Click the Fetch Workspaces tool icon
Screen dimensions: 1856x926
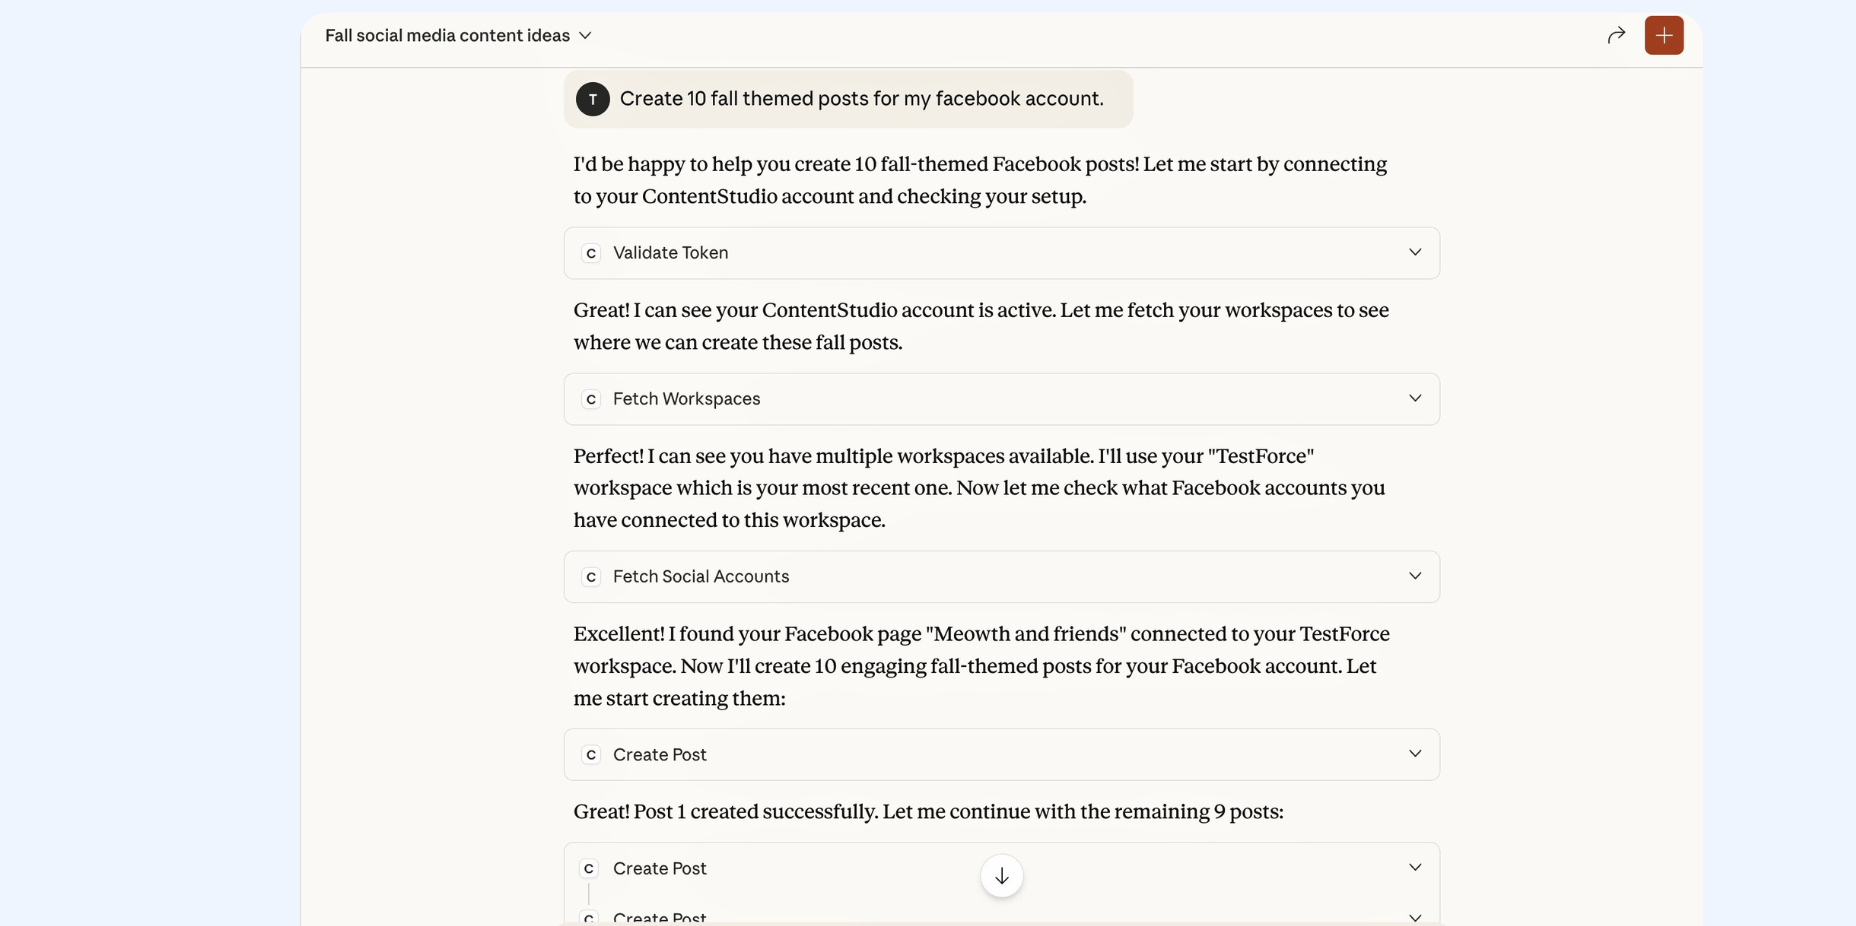[x=591, y=399]
